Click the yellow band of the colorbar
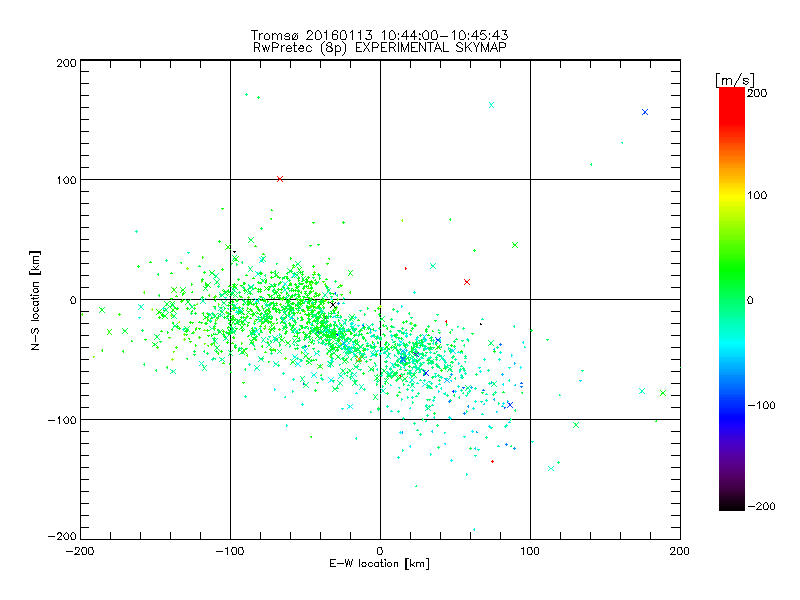This screenshot has height=600, width=800. tap(732, 196)
